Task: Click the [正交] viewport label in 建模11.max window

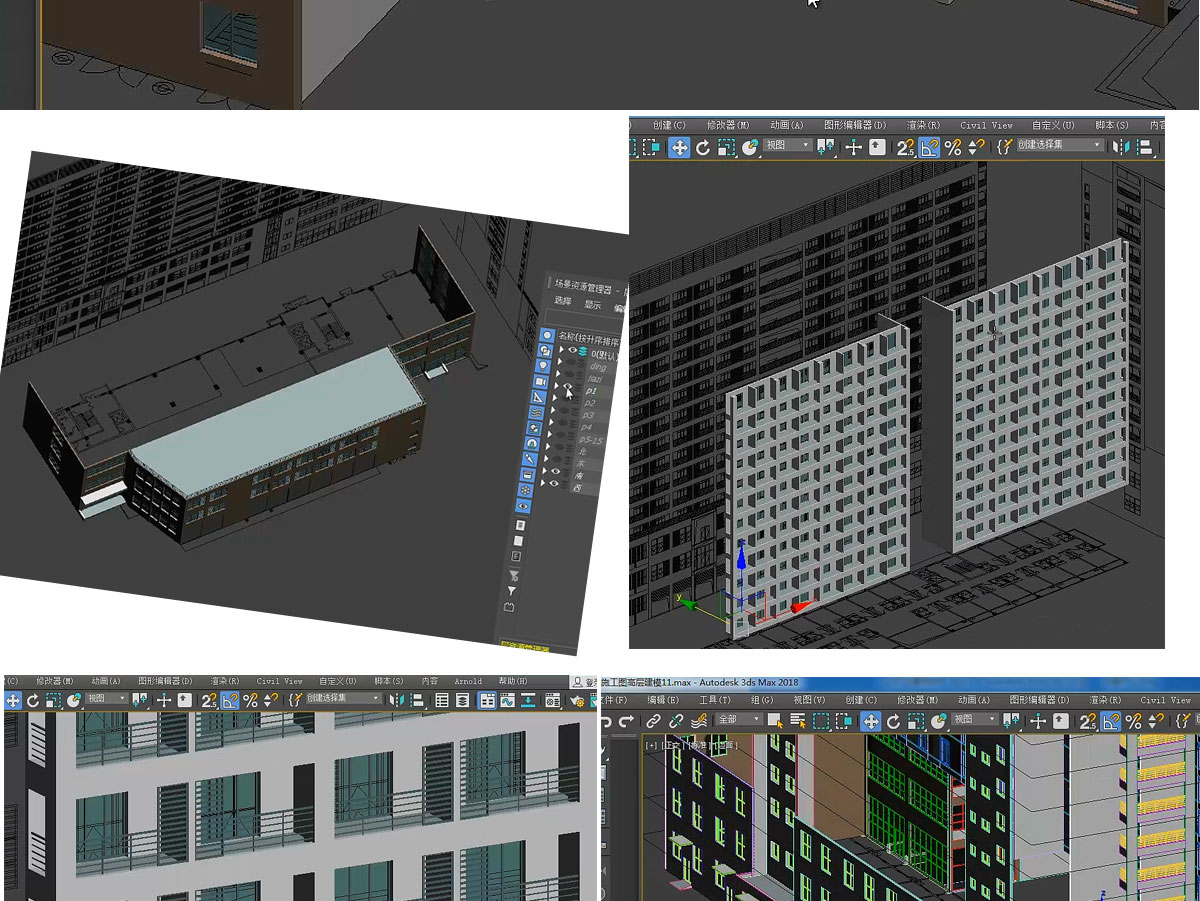Action: (671, 745)
